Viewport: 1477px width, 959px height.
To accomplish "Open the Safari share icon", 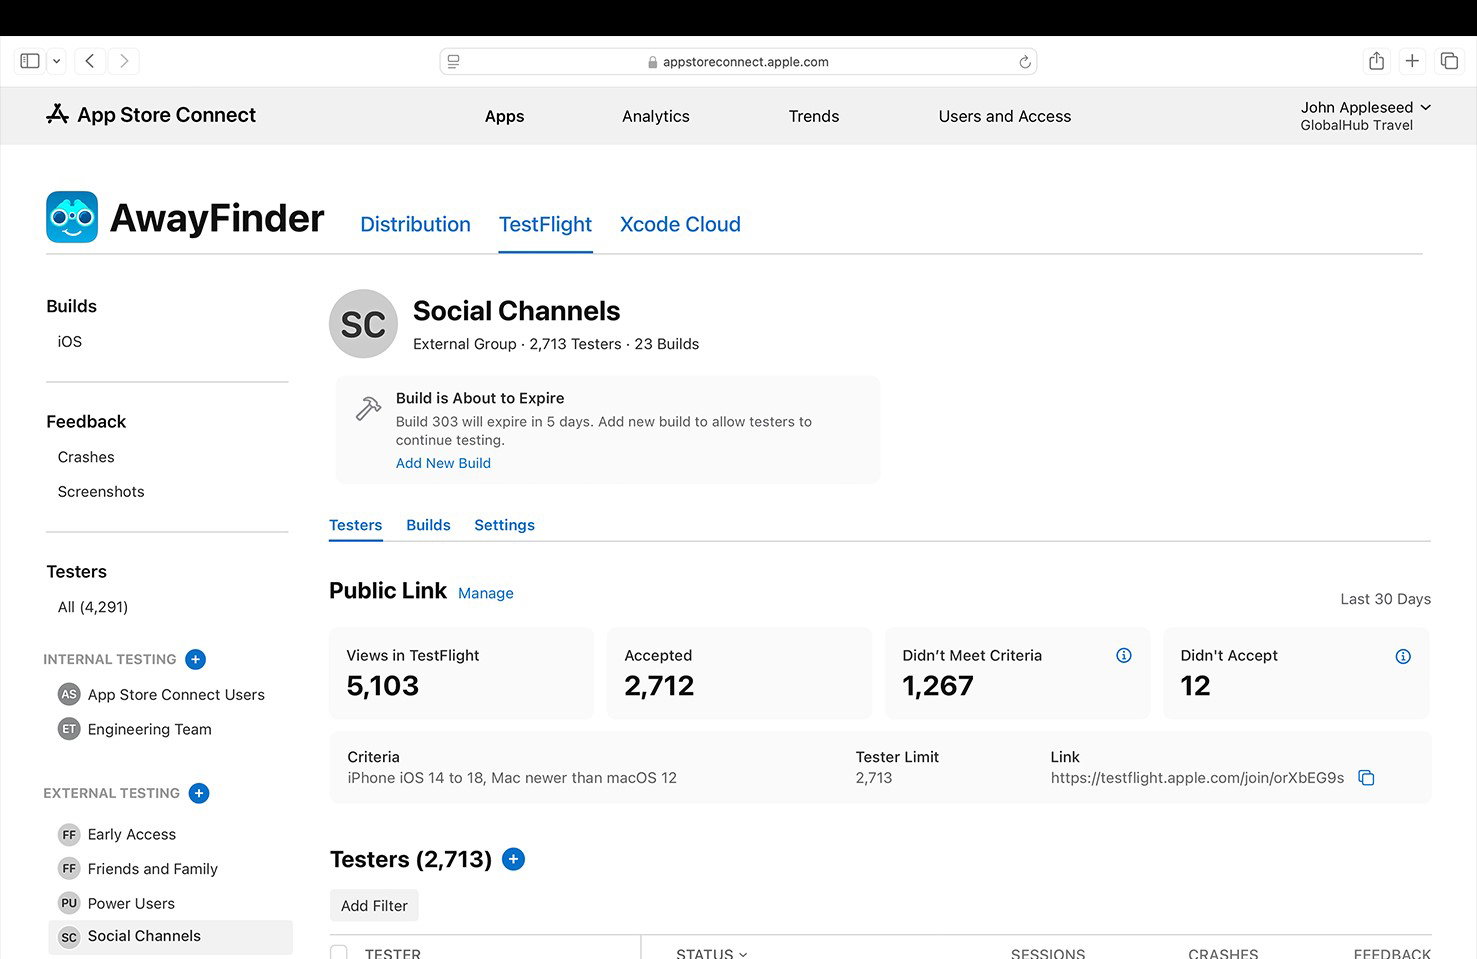I will 1376,61.
